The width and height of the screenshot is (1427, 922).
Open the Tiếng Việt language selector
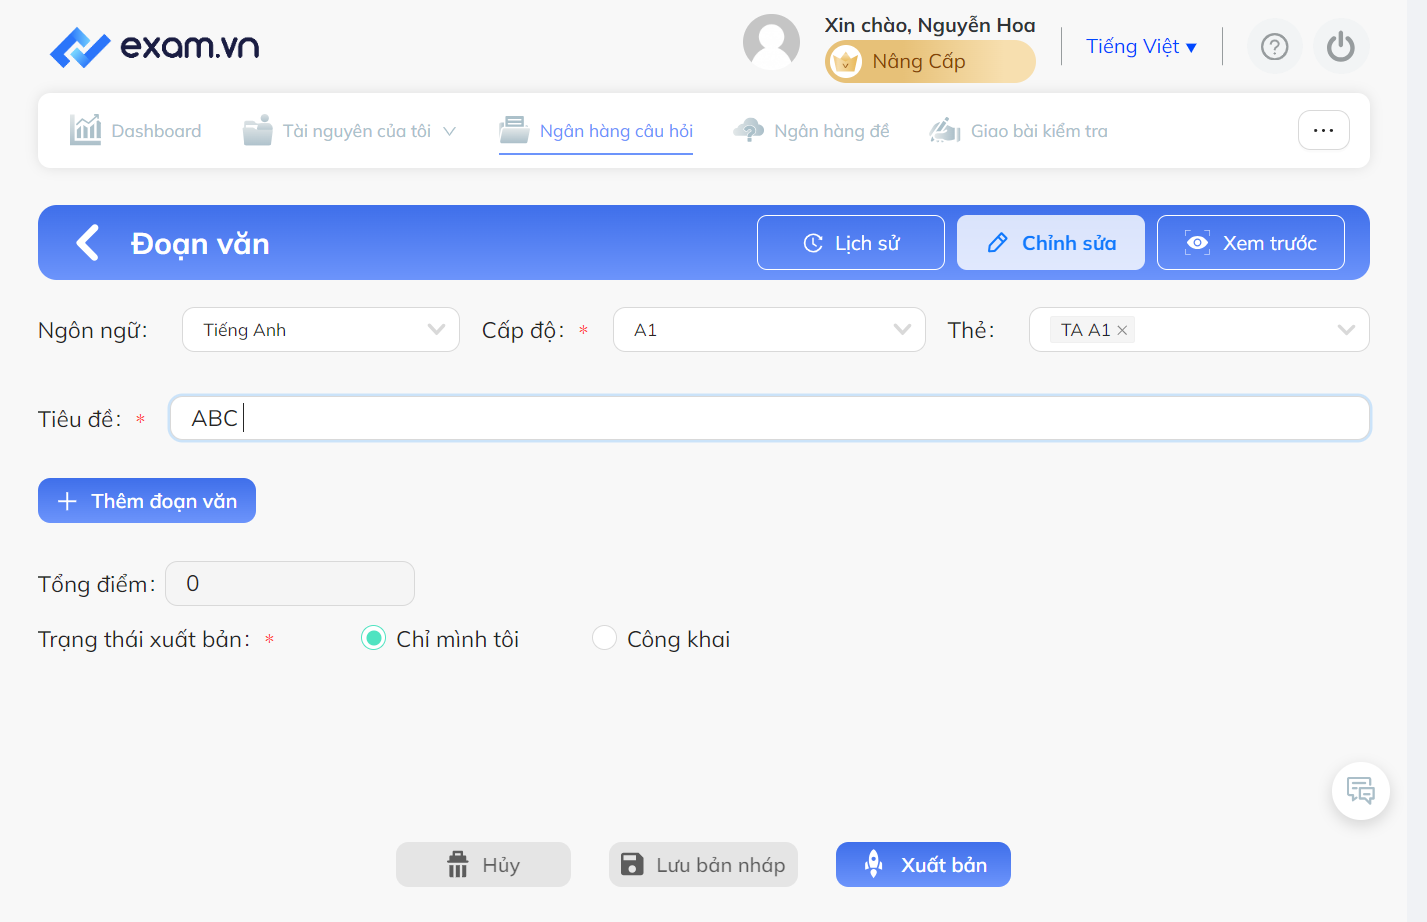(x=1141, y=46)
